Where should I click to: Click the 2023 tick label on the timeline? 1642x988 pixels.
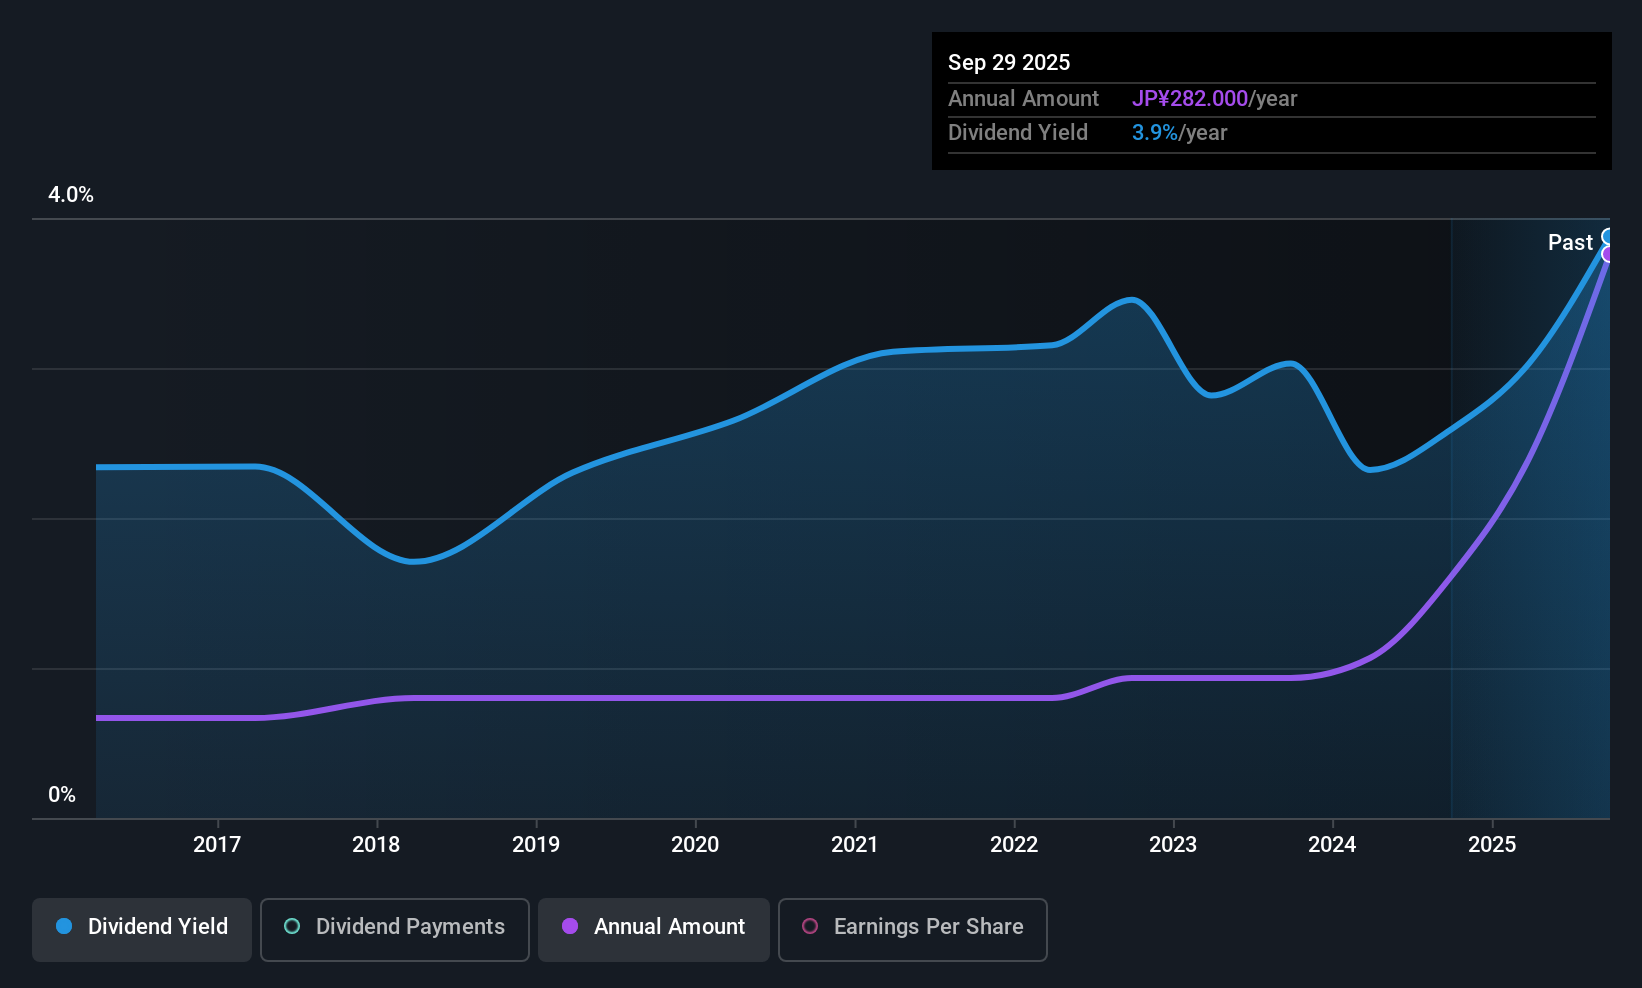tap(1173, 845)
